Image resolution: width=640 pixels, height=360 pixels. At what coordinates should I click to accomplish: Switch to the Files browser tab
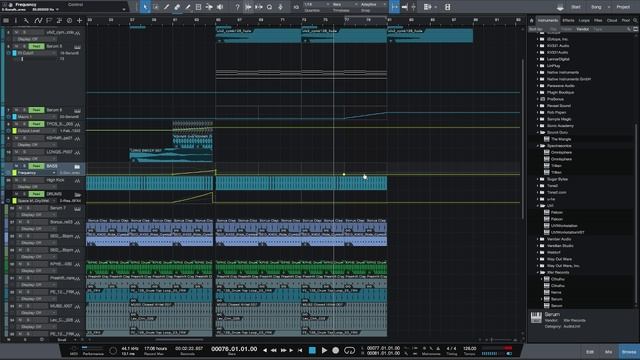(598, 20)
